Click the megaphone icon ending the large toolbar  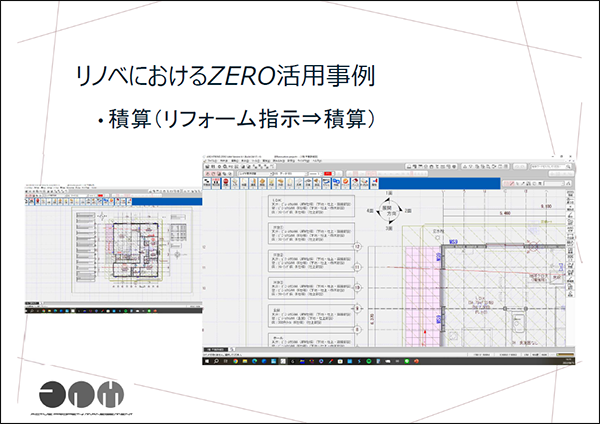(x=374, y=184)
